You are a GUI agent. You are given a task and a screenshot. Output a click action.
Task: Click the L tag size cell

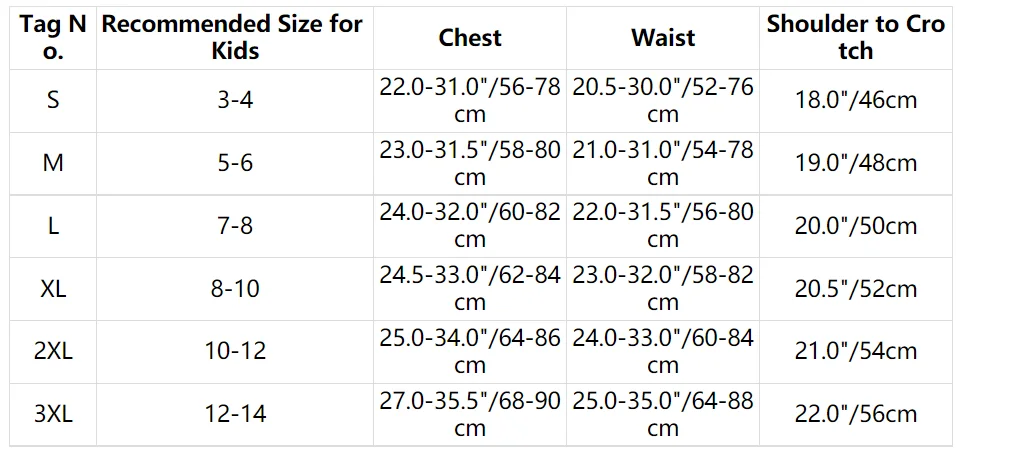pyautogui.click(x=53, y=226)
